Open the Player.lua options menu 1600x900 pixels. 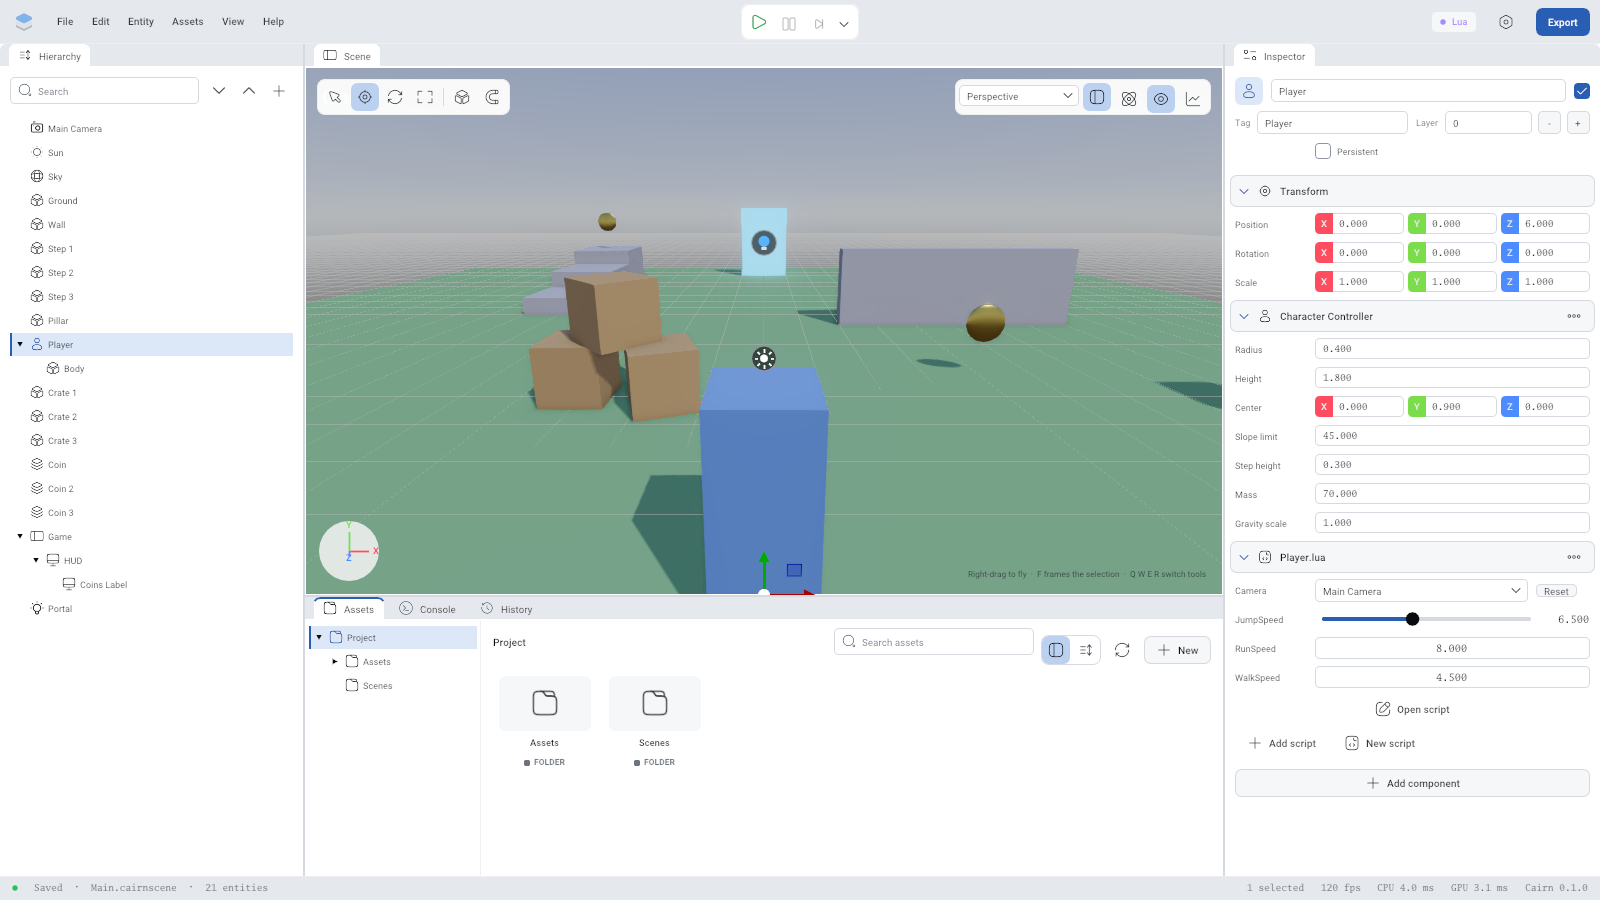pos(1574,557)
